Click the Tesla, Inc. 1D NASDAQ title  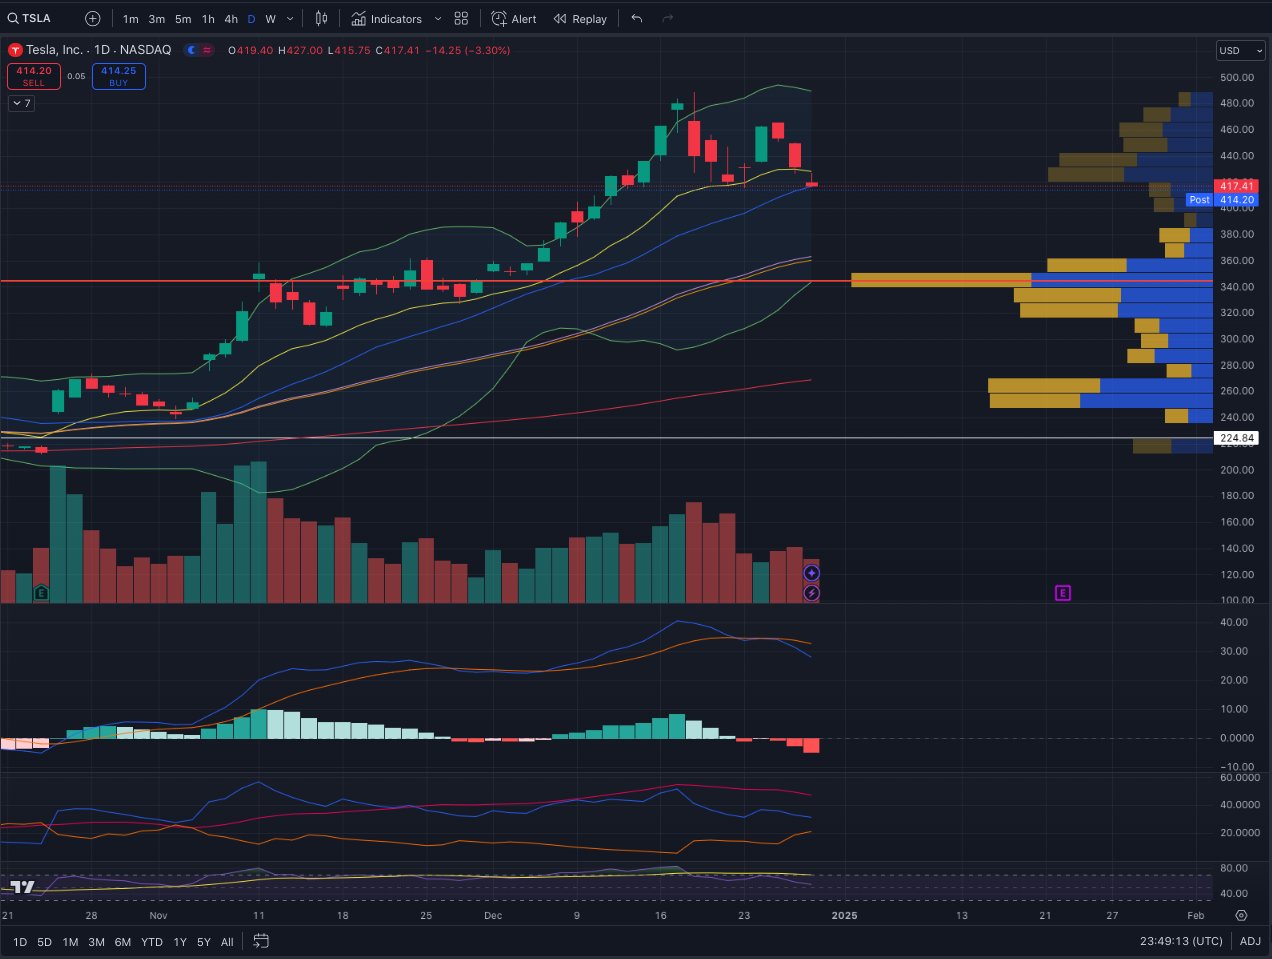pyautogui.click(x=99, y=50)
